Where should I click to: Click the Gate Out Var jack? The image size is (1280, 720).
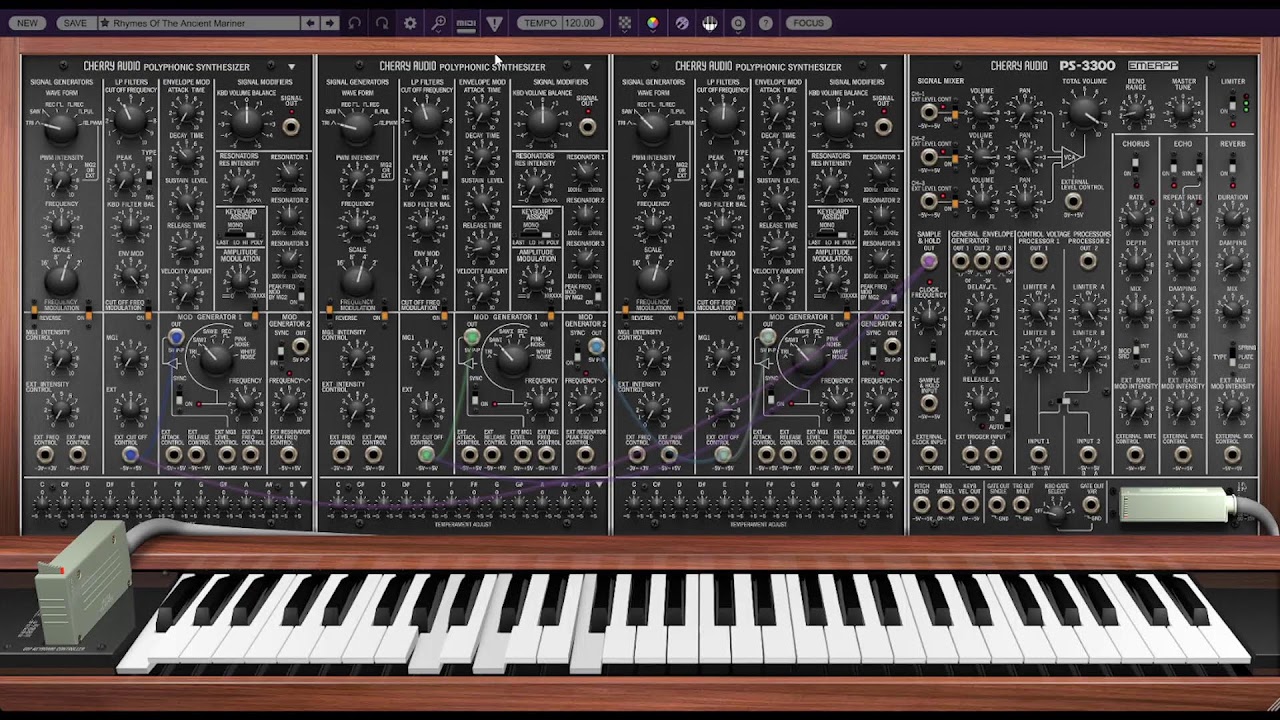click(x=1092, y=506)
